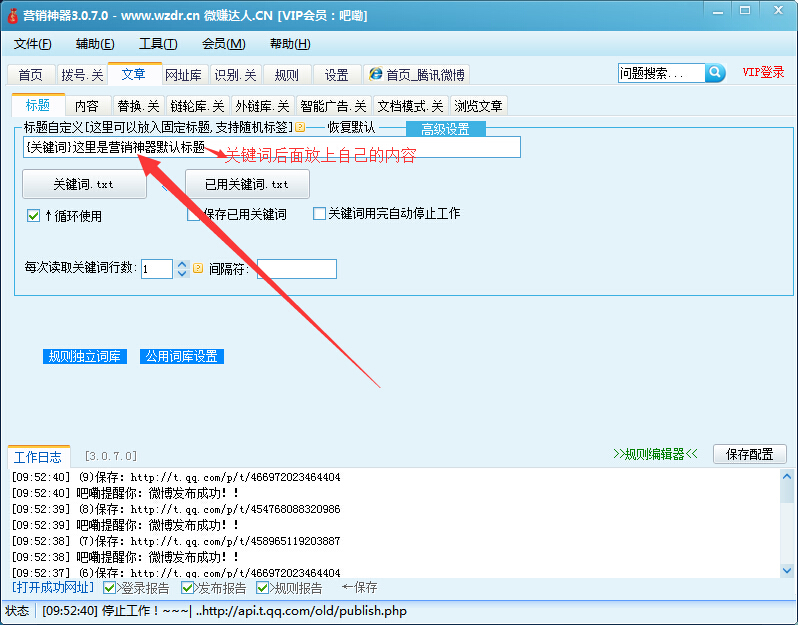Screen dimensions: 798x625
Task: Open the 辅助(E) menu
Action: pyautogui.click(x=95, y=44)
